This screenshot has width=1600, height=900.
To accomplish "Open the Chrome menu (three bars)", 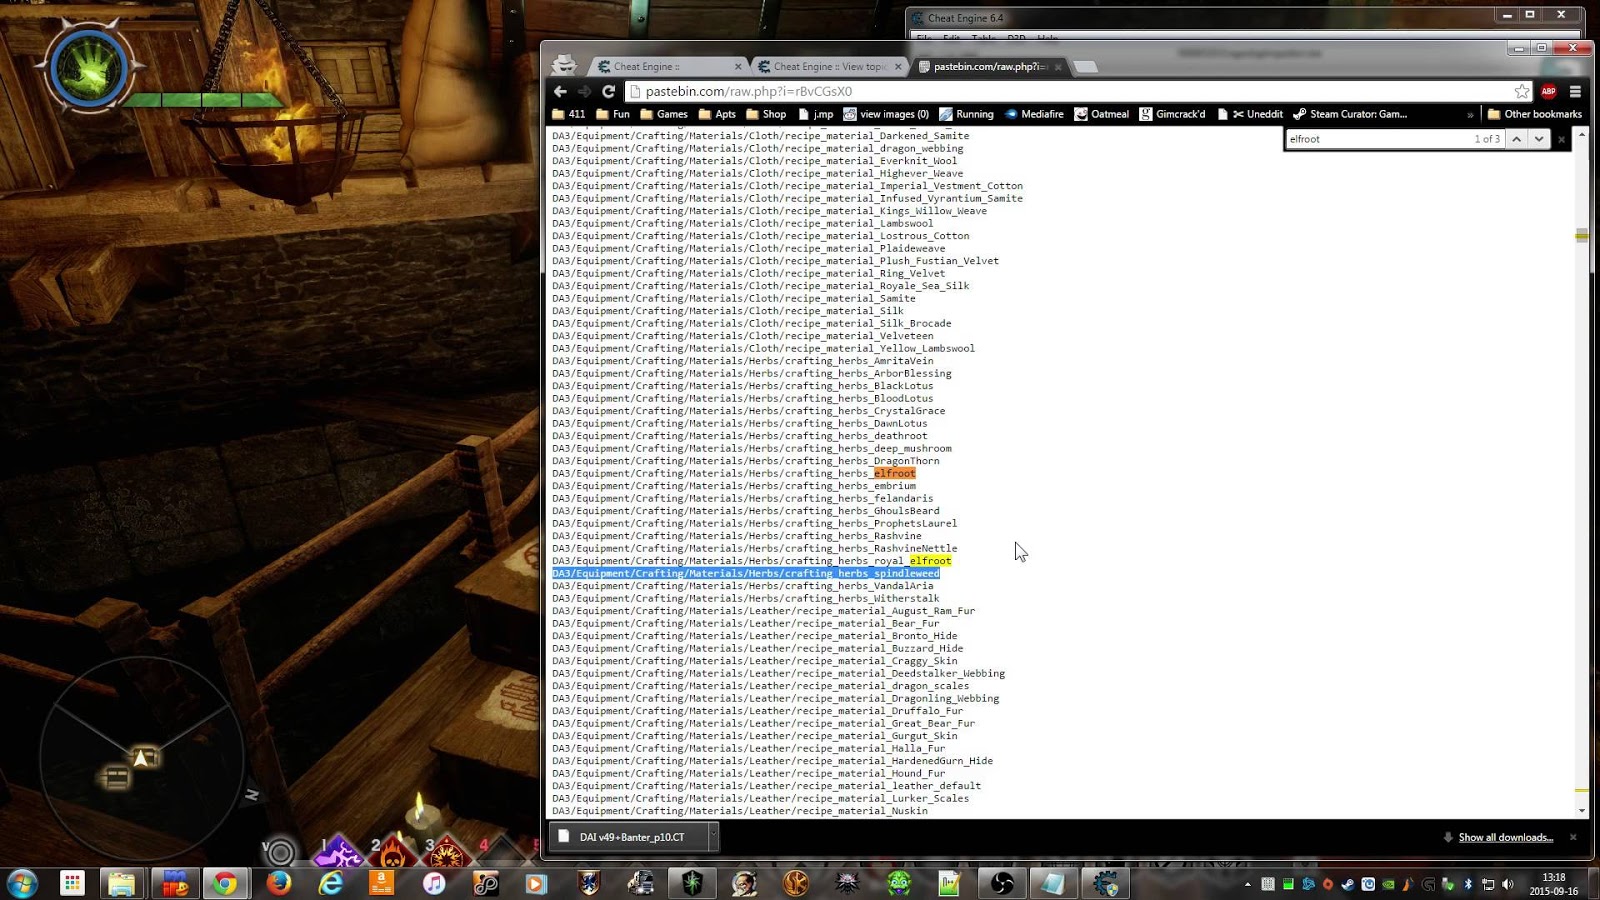I will point(1575,91).
